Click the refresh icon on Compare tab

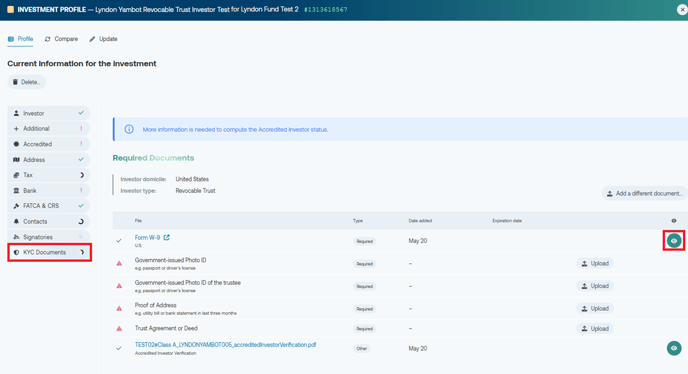coord(47,39)
